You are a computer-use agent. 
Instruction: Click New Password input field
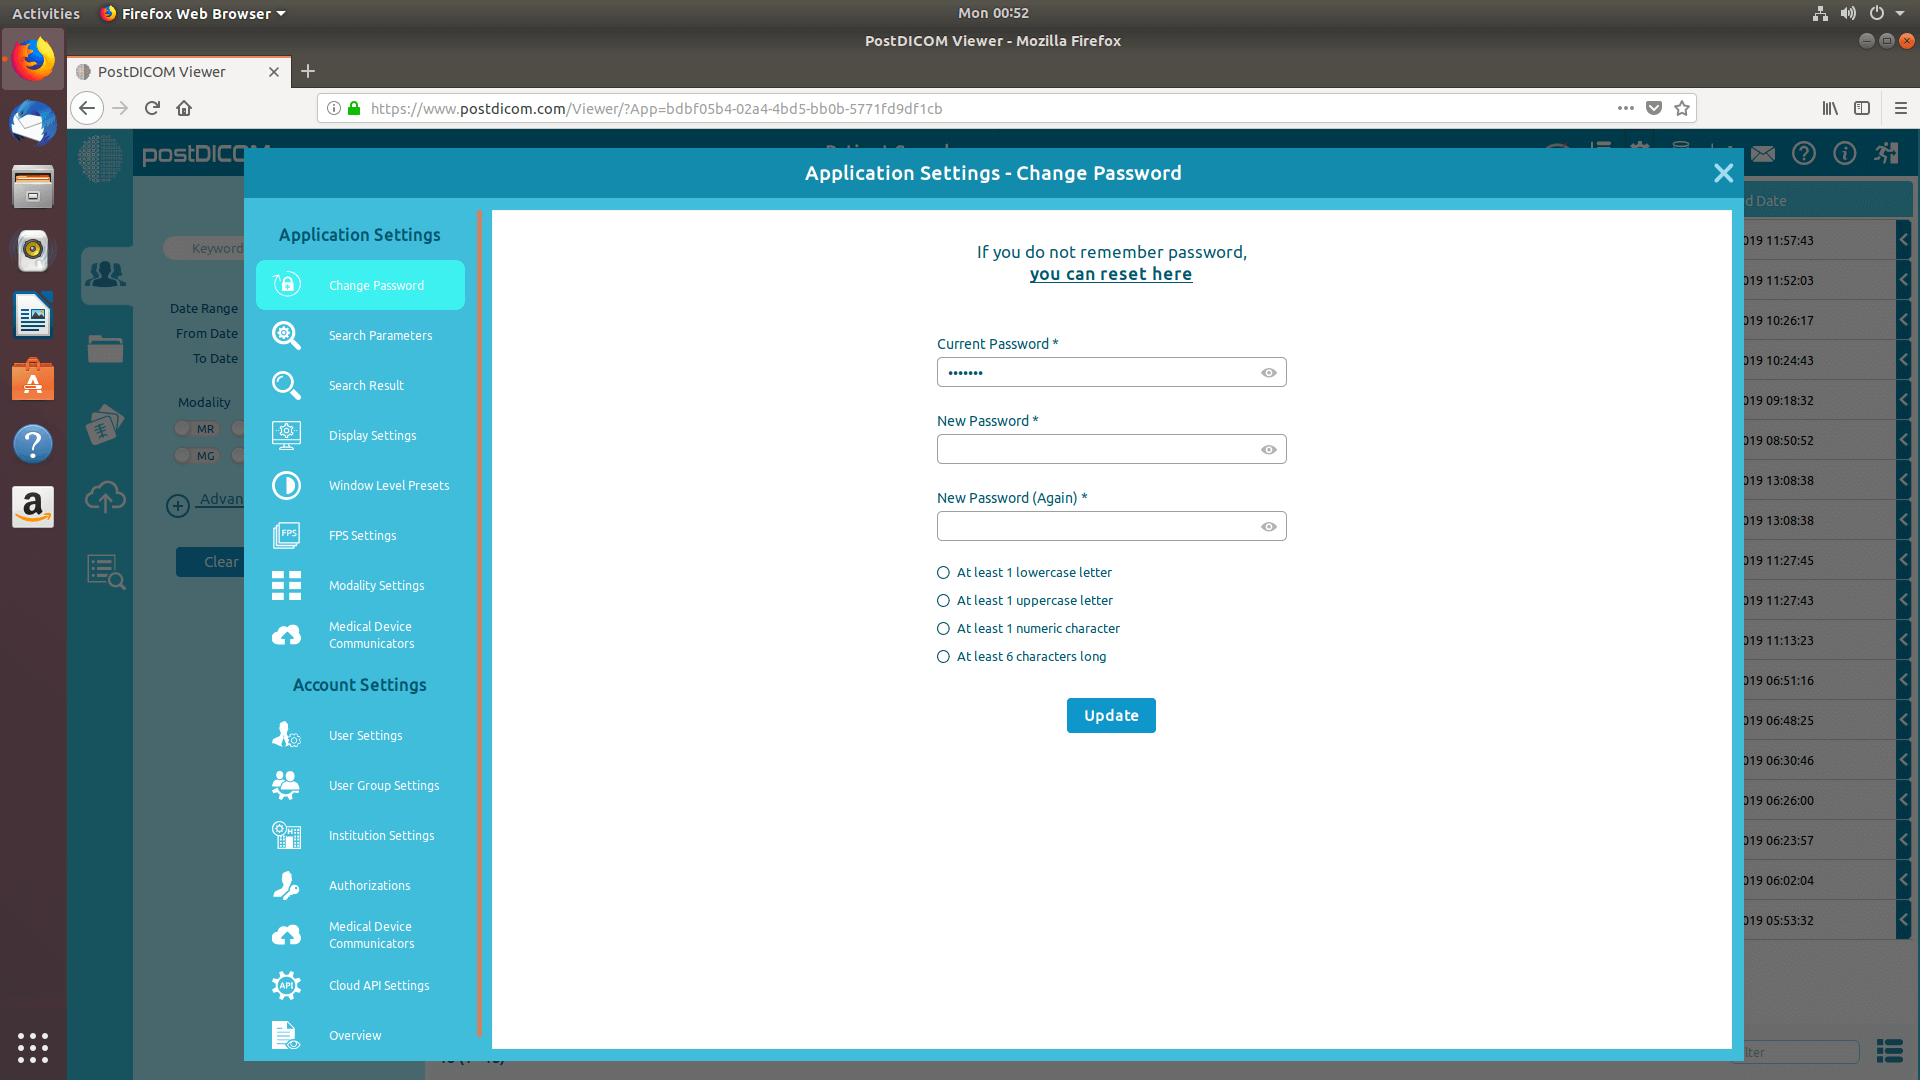[1110, 450]
